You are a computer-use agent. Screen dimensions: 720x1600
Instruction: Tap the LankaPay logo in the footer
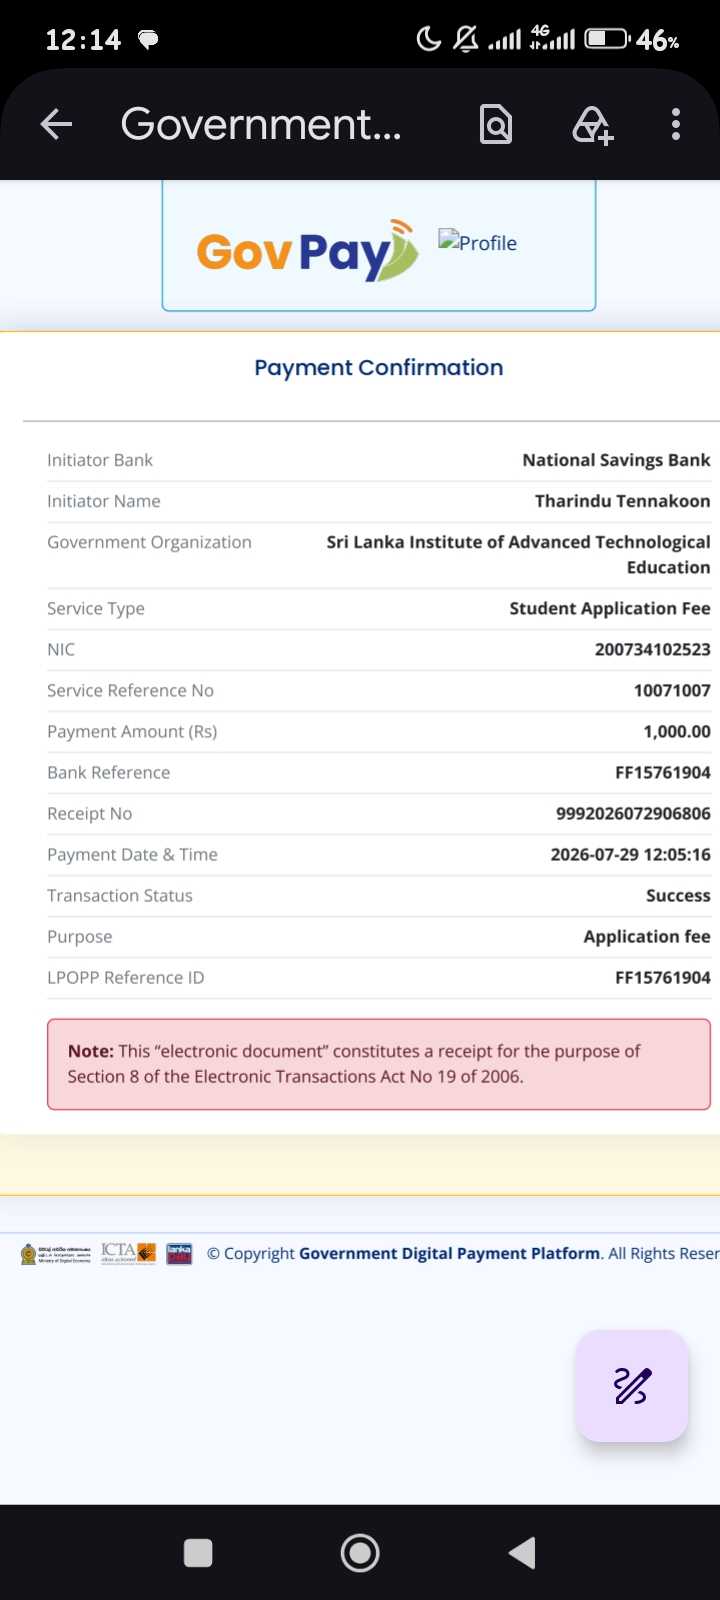click(x=179, y=1253)
